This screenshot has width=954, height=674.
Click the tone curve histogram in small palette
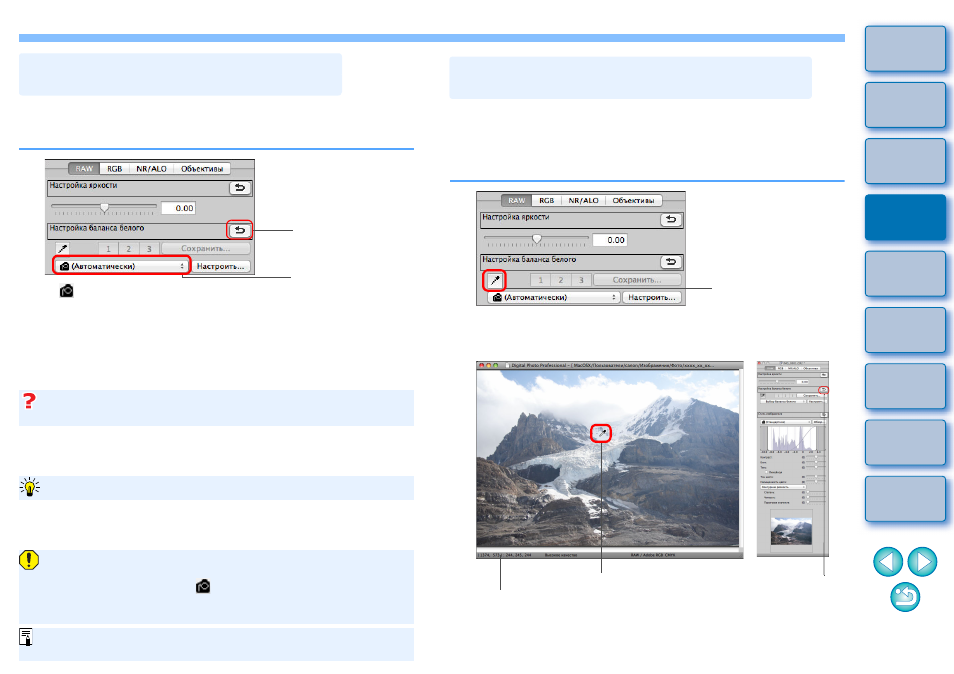pyautogui.click(x=792, y=438)
